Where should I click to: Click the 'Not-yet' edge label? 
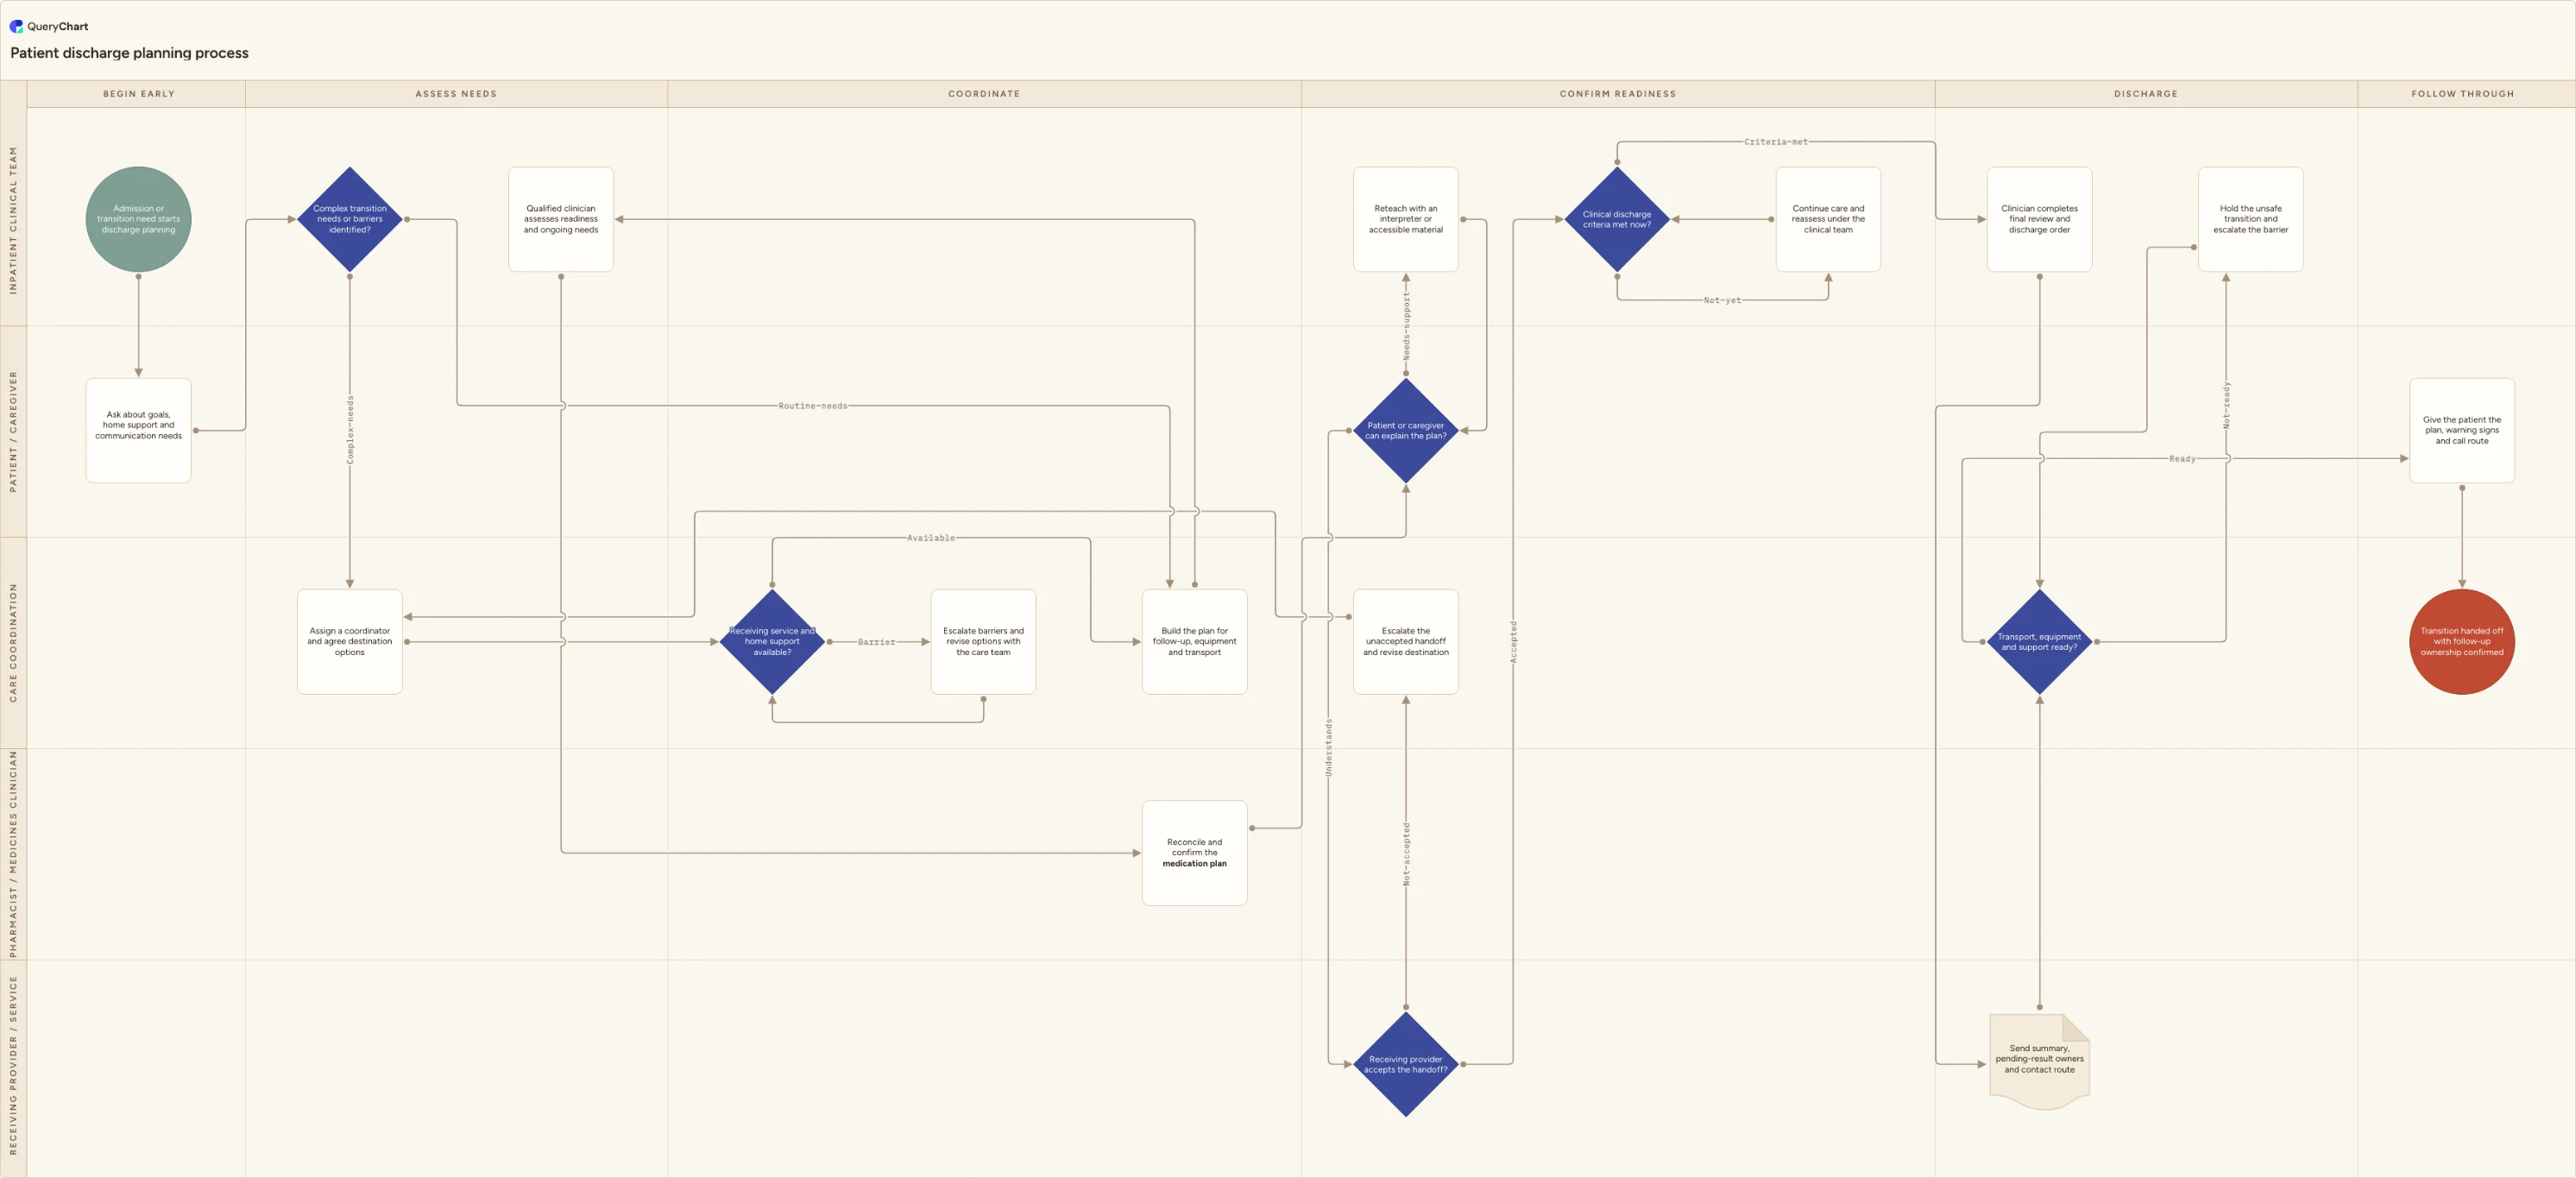pos(1722,300)
